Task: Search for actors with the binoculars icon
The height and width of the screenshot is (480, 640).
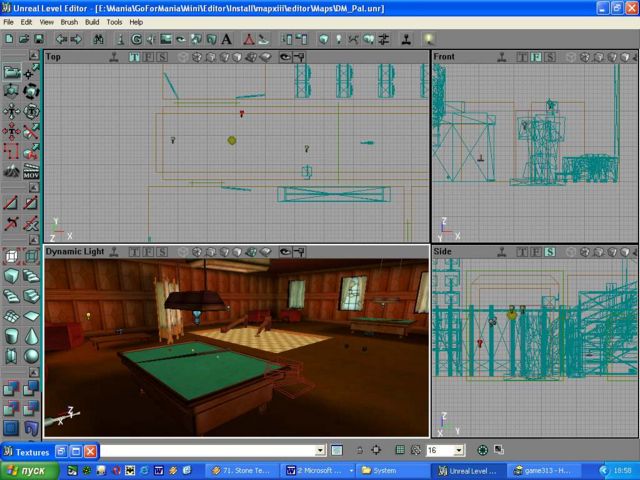Action: tap(98, 39)
